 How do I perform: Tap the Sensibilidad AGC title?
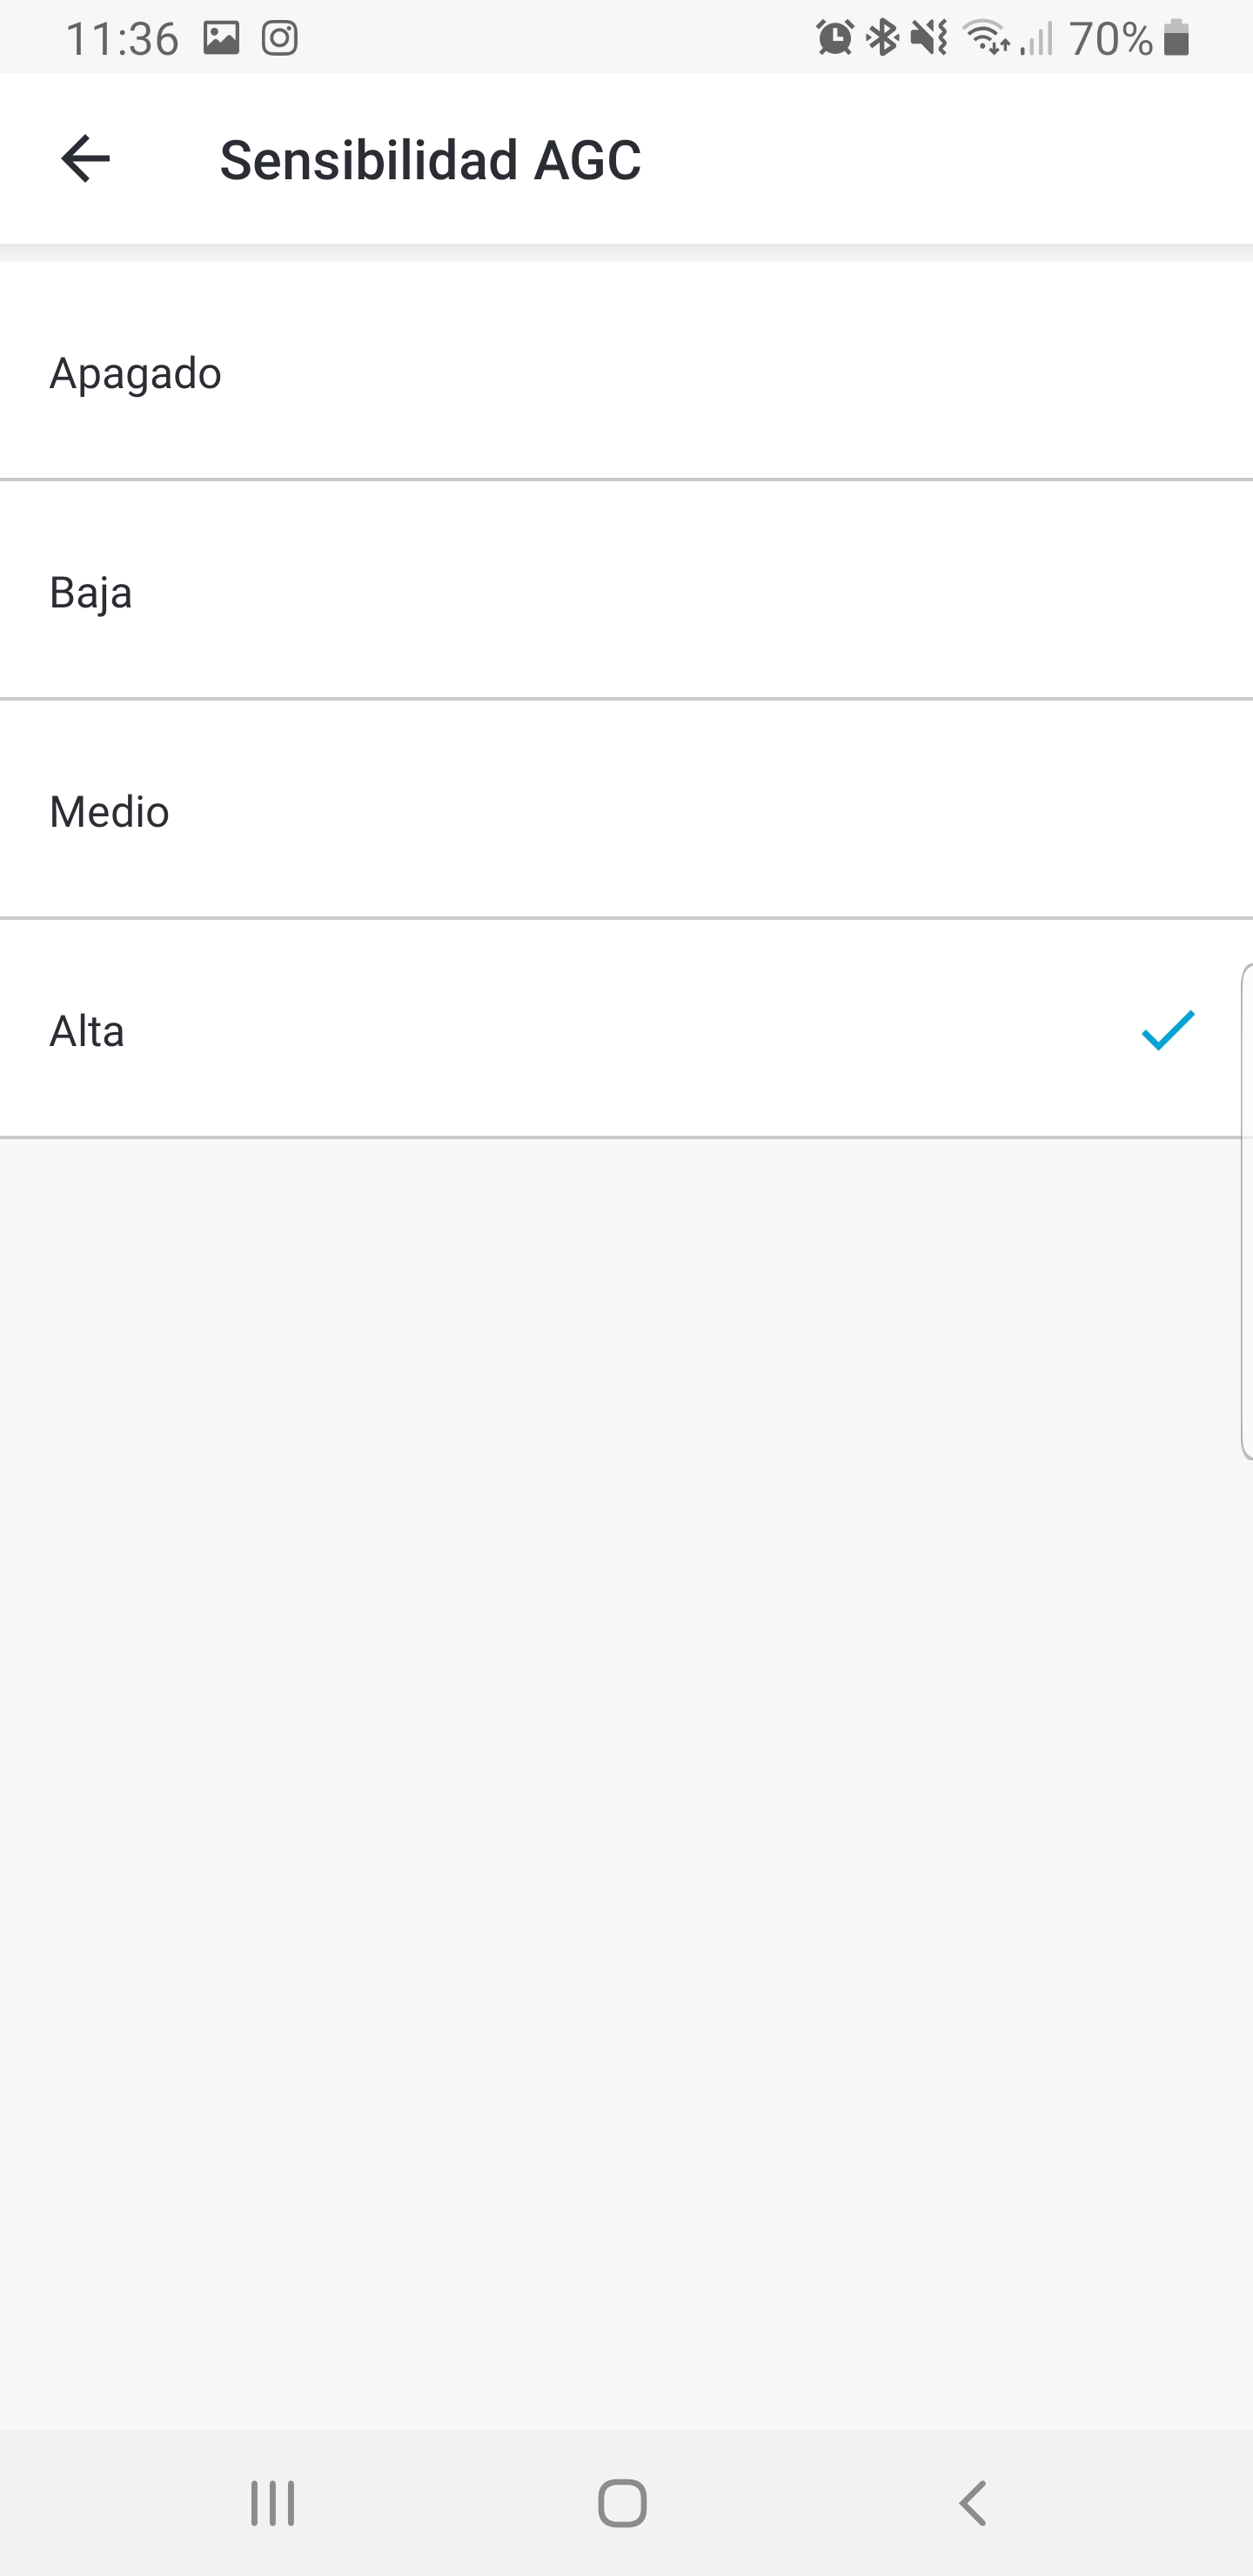430,158
